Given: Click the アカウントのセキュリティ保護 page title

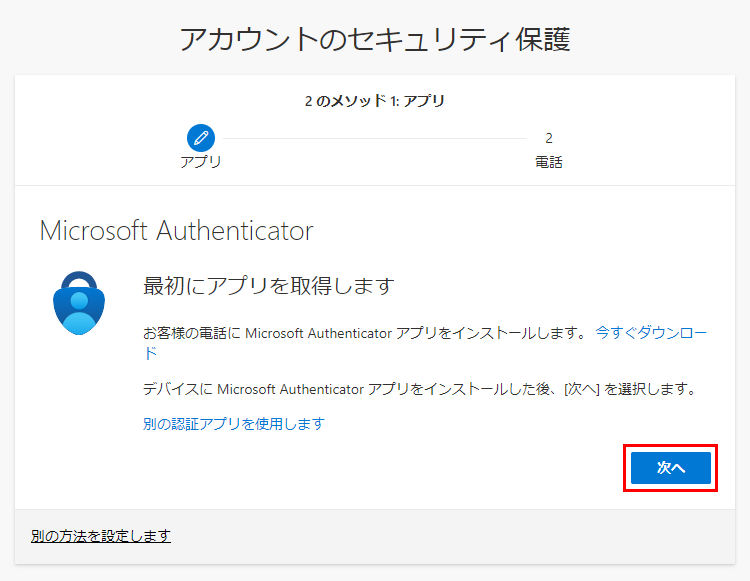Looking at the screenshot, I should click(x=375, y=40).
